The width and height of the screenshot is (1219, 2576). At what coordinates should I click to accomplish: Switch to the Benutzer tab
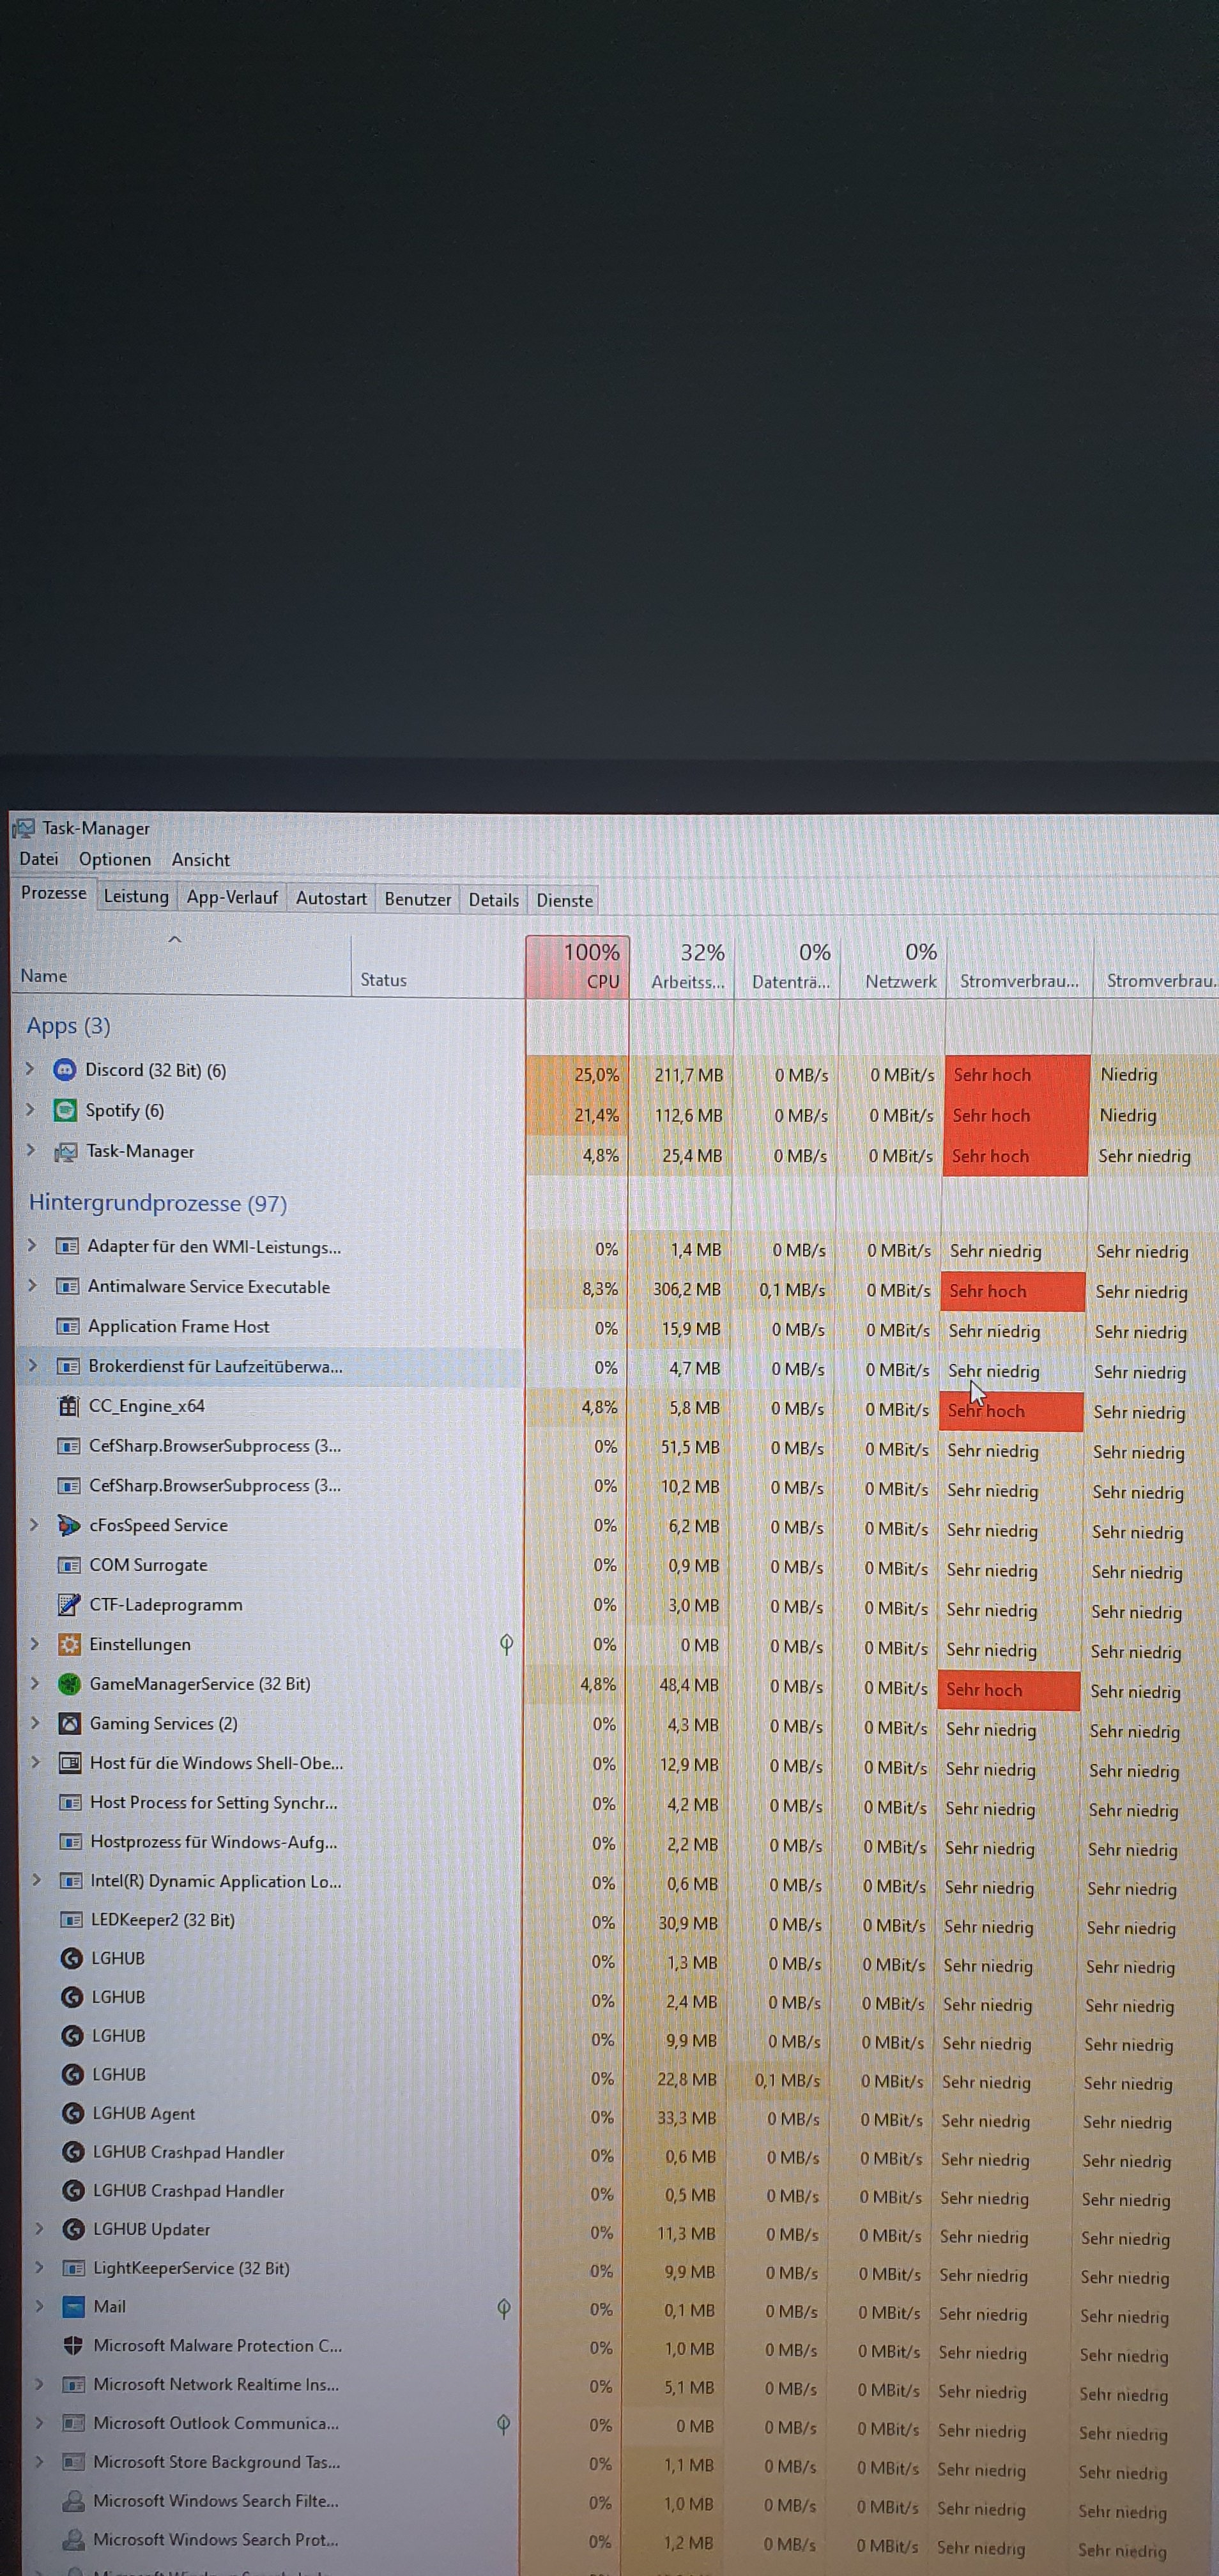[x=418, y=899]
